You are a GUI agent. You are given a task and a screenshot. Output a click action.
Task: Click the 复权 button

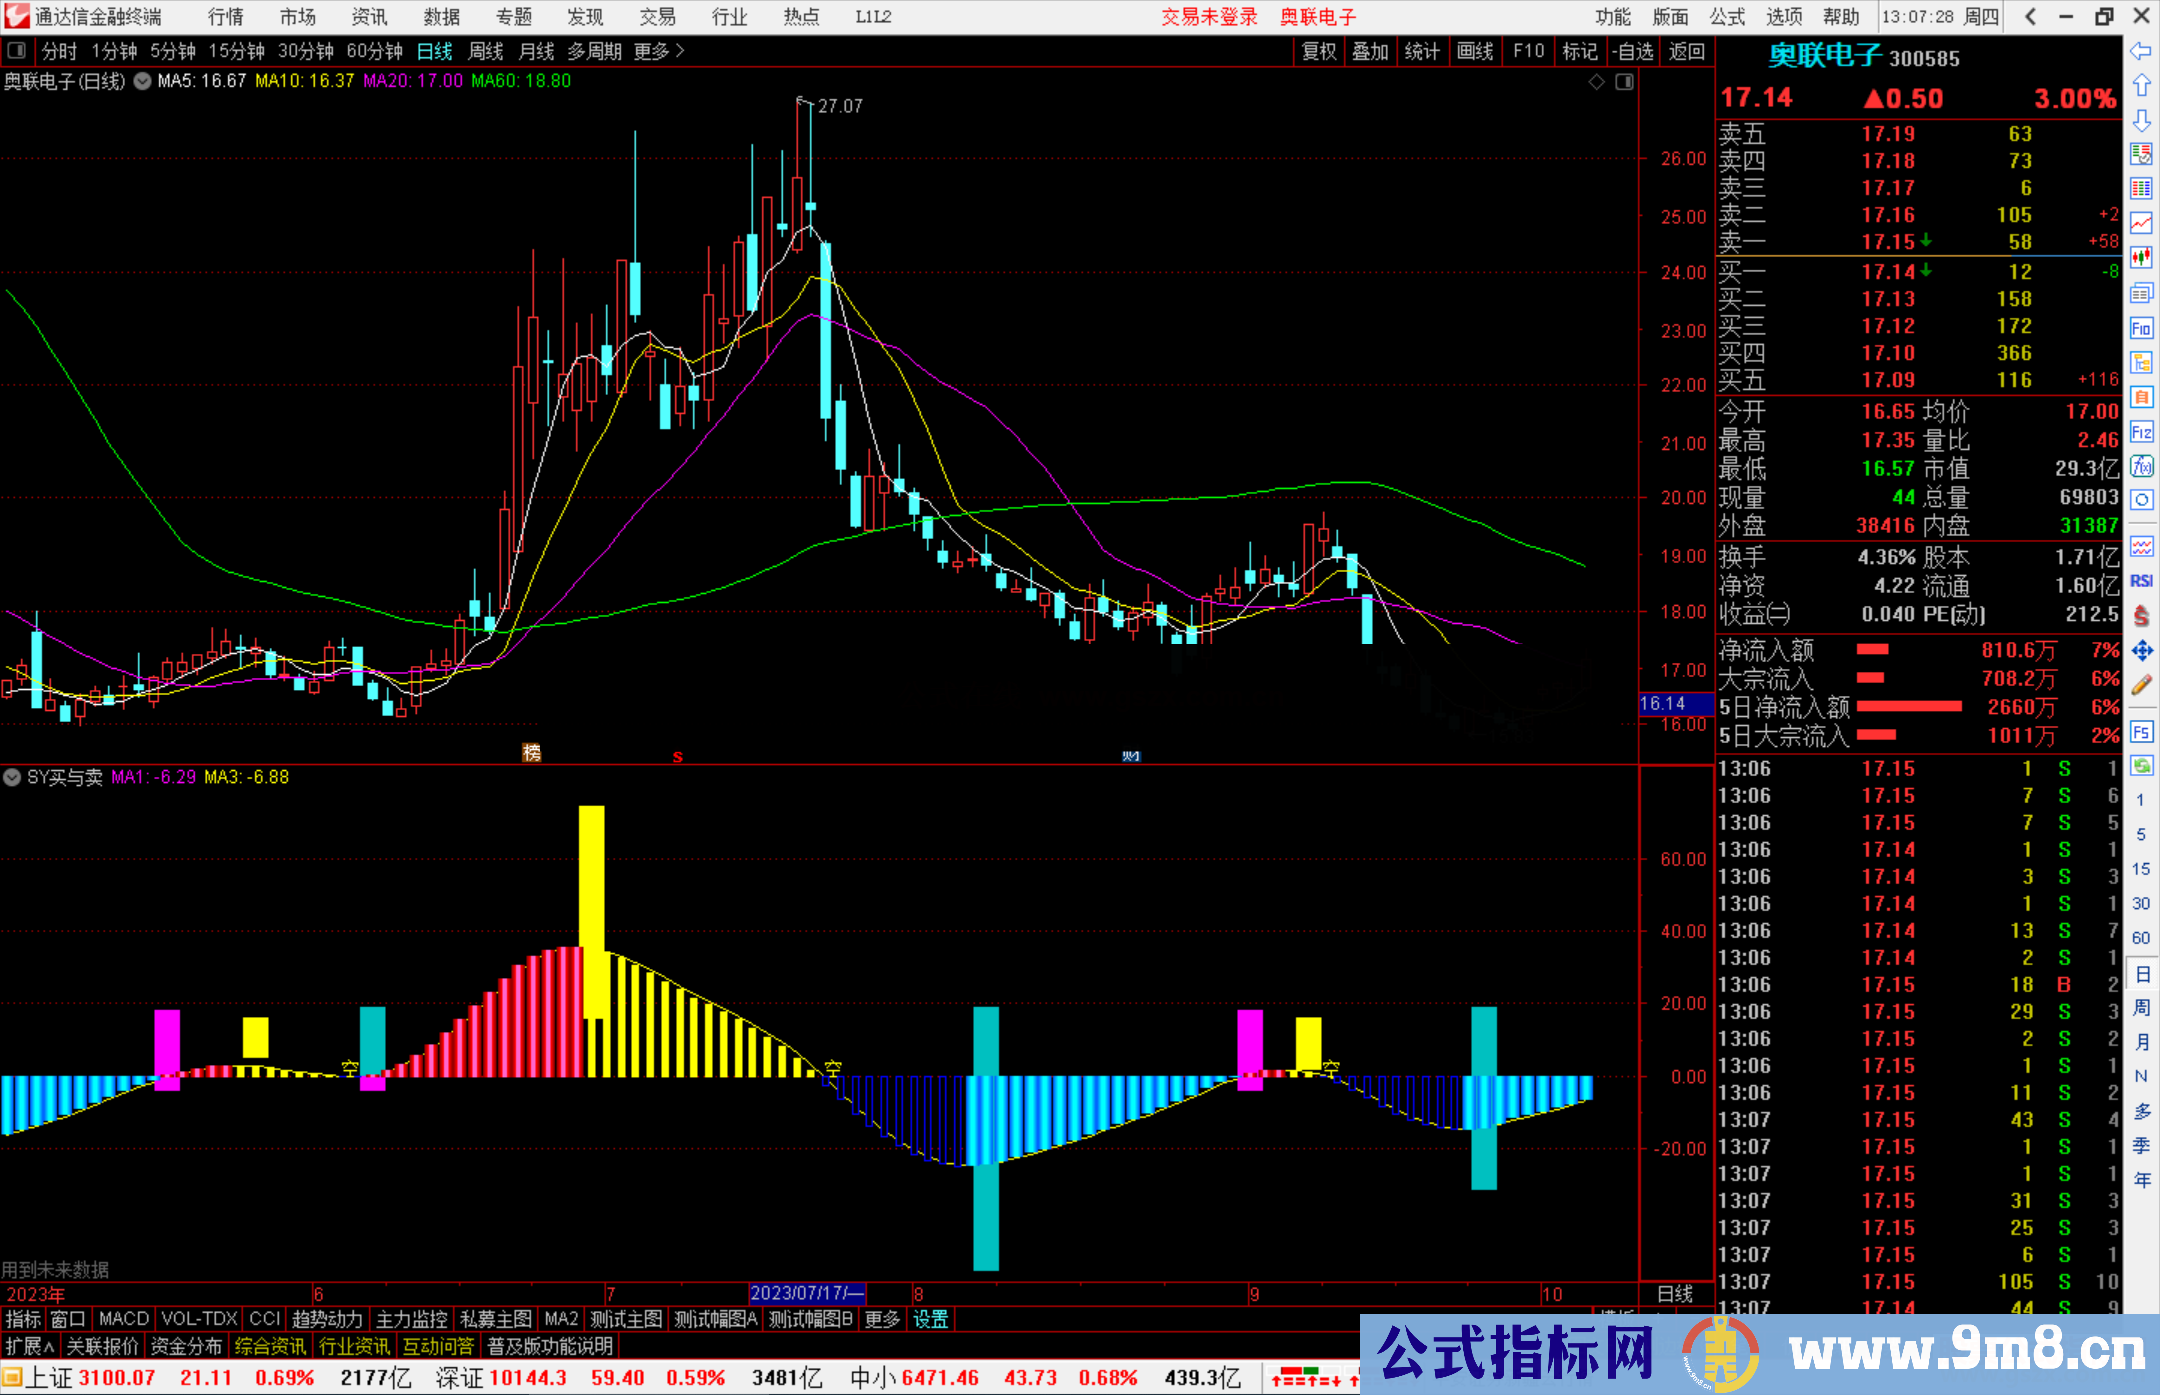pos(1319,51)
